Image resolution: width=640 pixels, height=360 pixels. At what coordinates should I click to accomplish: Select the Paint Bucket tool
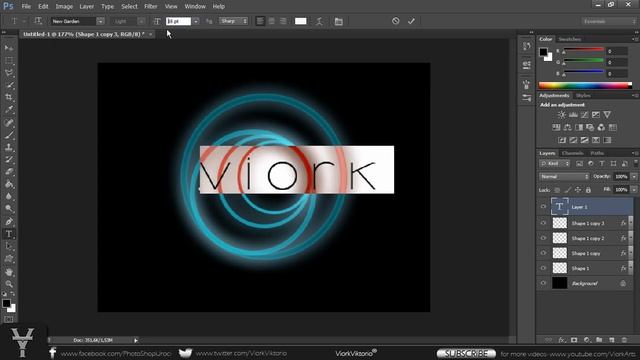click(x=9, y=184)
